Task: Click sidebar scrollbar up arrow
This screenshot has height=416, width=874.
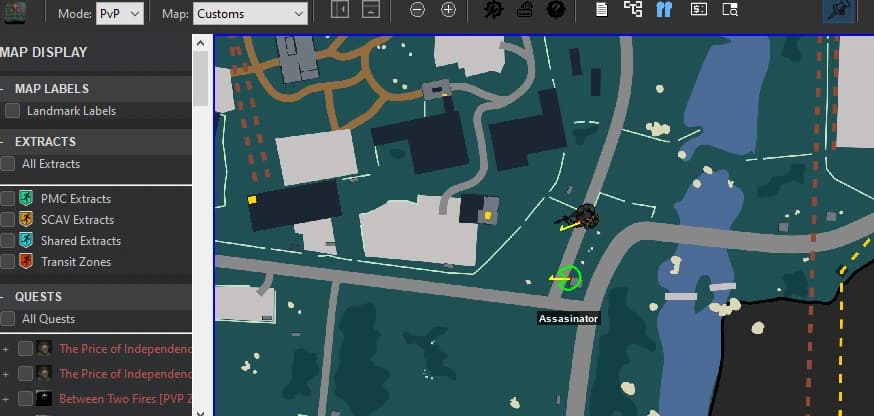Action: pos(201,43)
